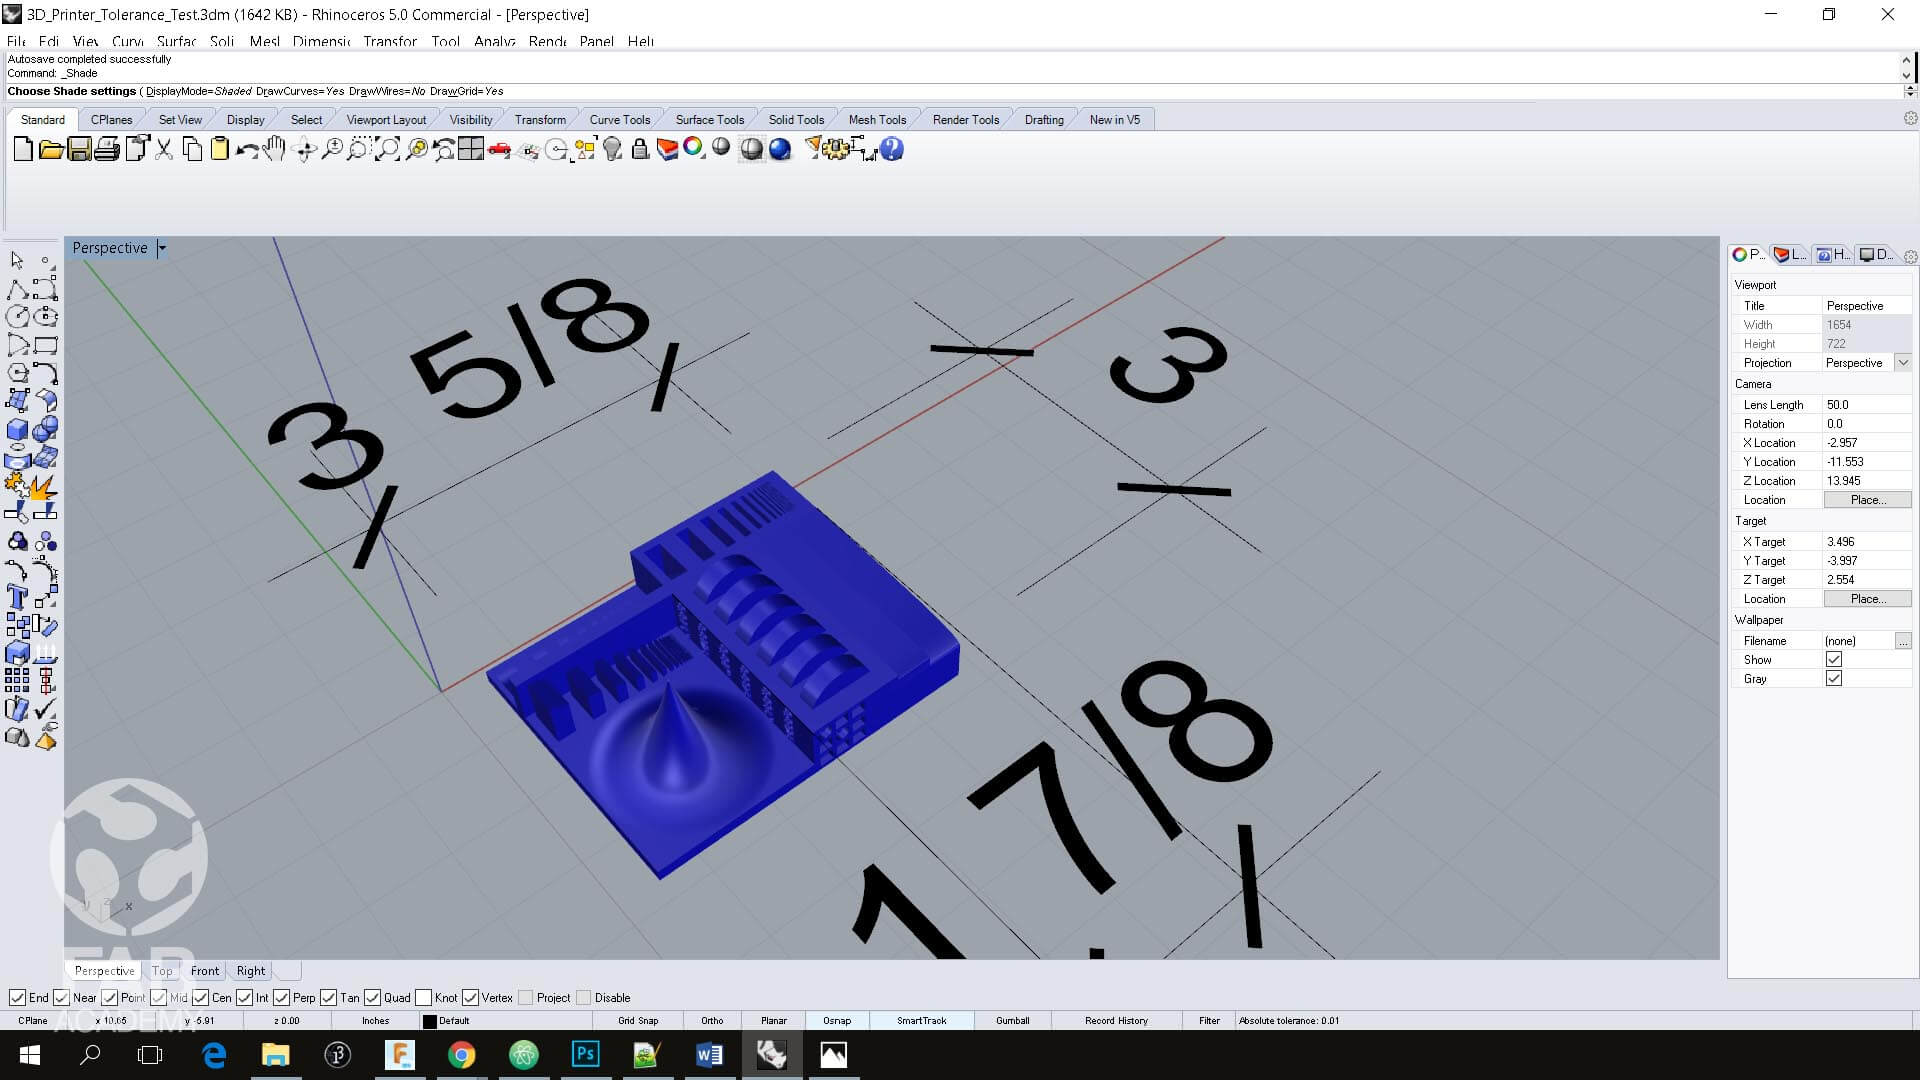
Task: Open Chrome from the taskbar
Action: (x=461, y=1055)
